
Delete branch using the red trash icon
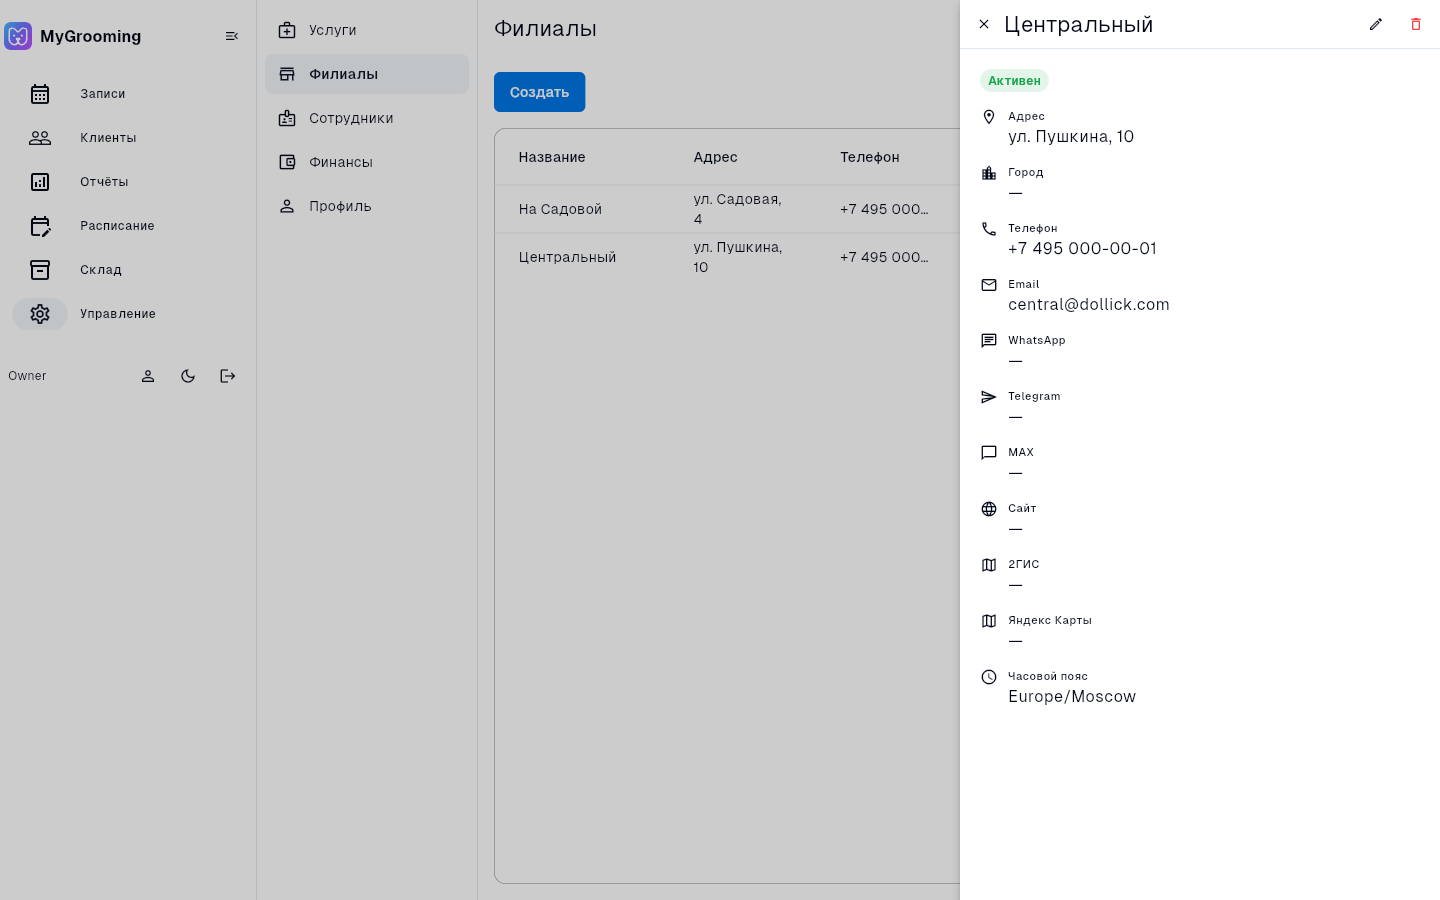point(1416,24)
